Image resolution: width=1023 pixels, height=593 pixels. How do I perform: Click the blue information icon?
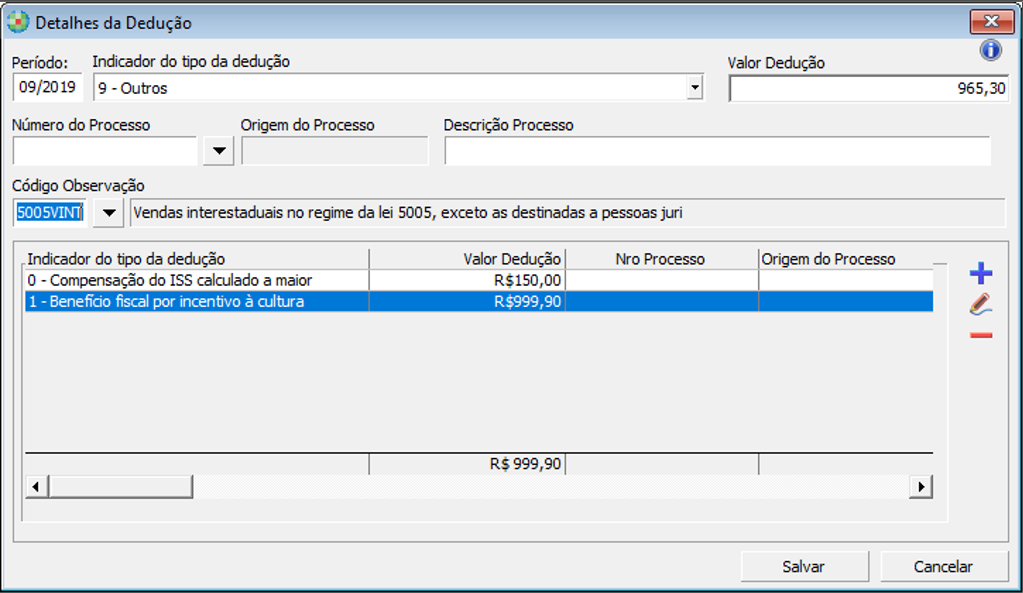[990, 51]
